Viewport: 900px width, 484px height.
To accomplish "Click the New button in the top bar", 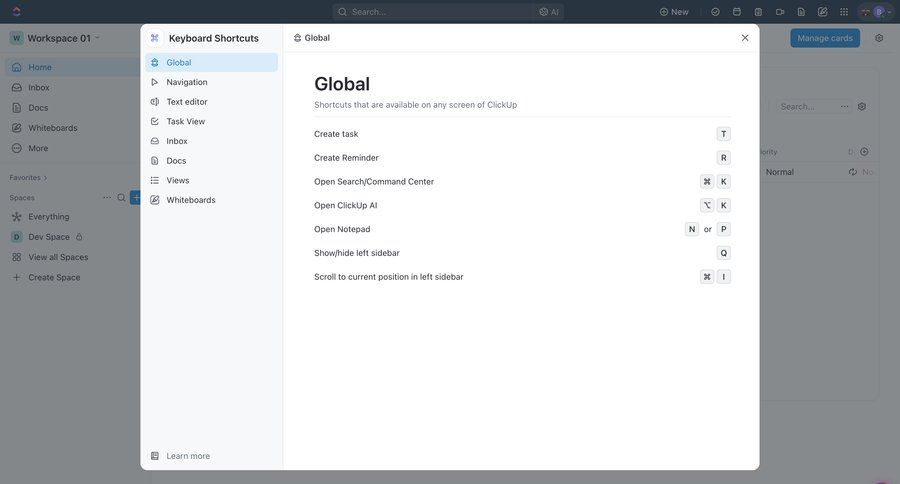I will [674, 12].
